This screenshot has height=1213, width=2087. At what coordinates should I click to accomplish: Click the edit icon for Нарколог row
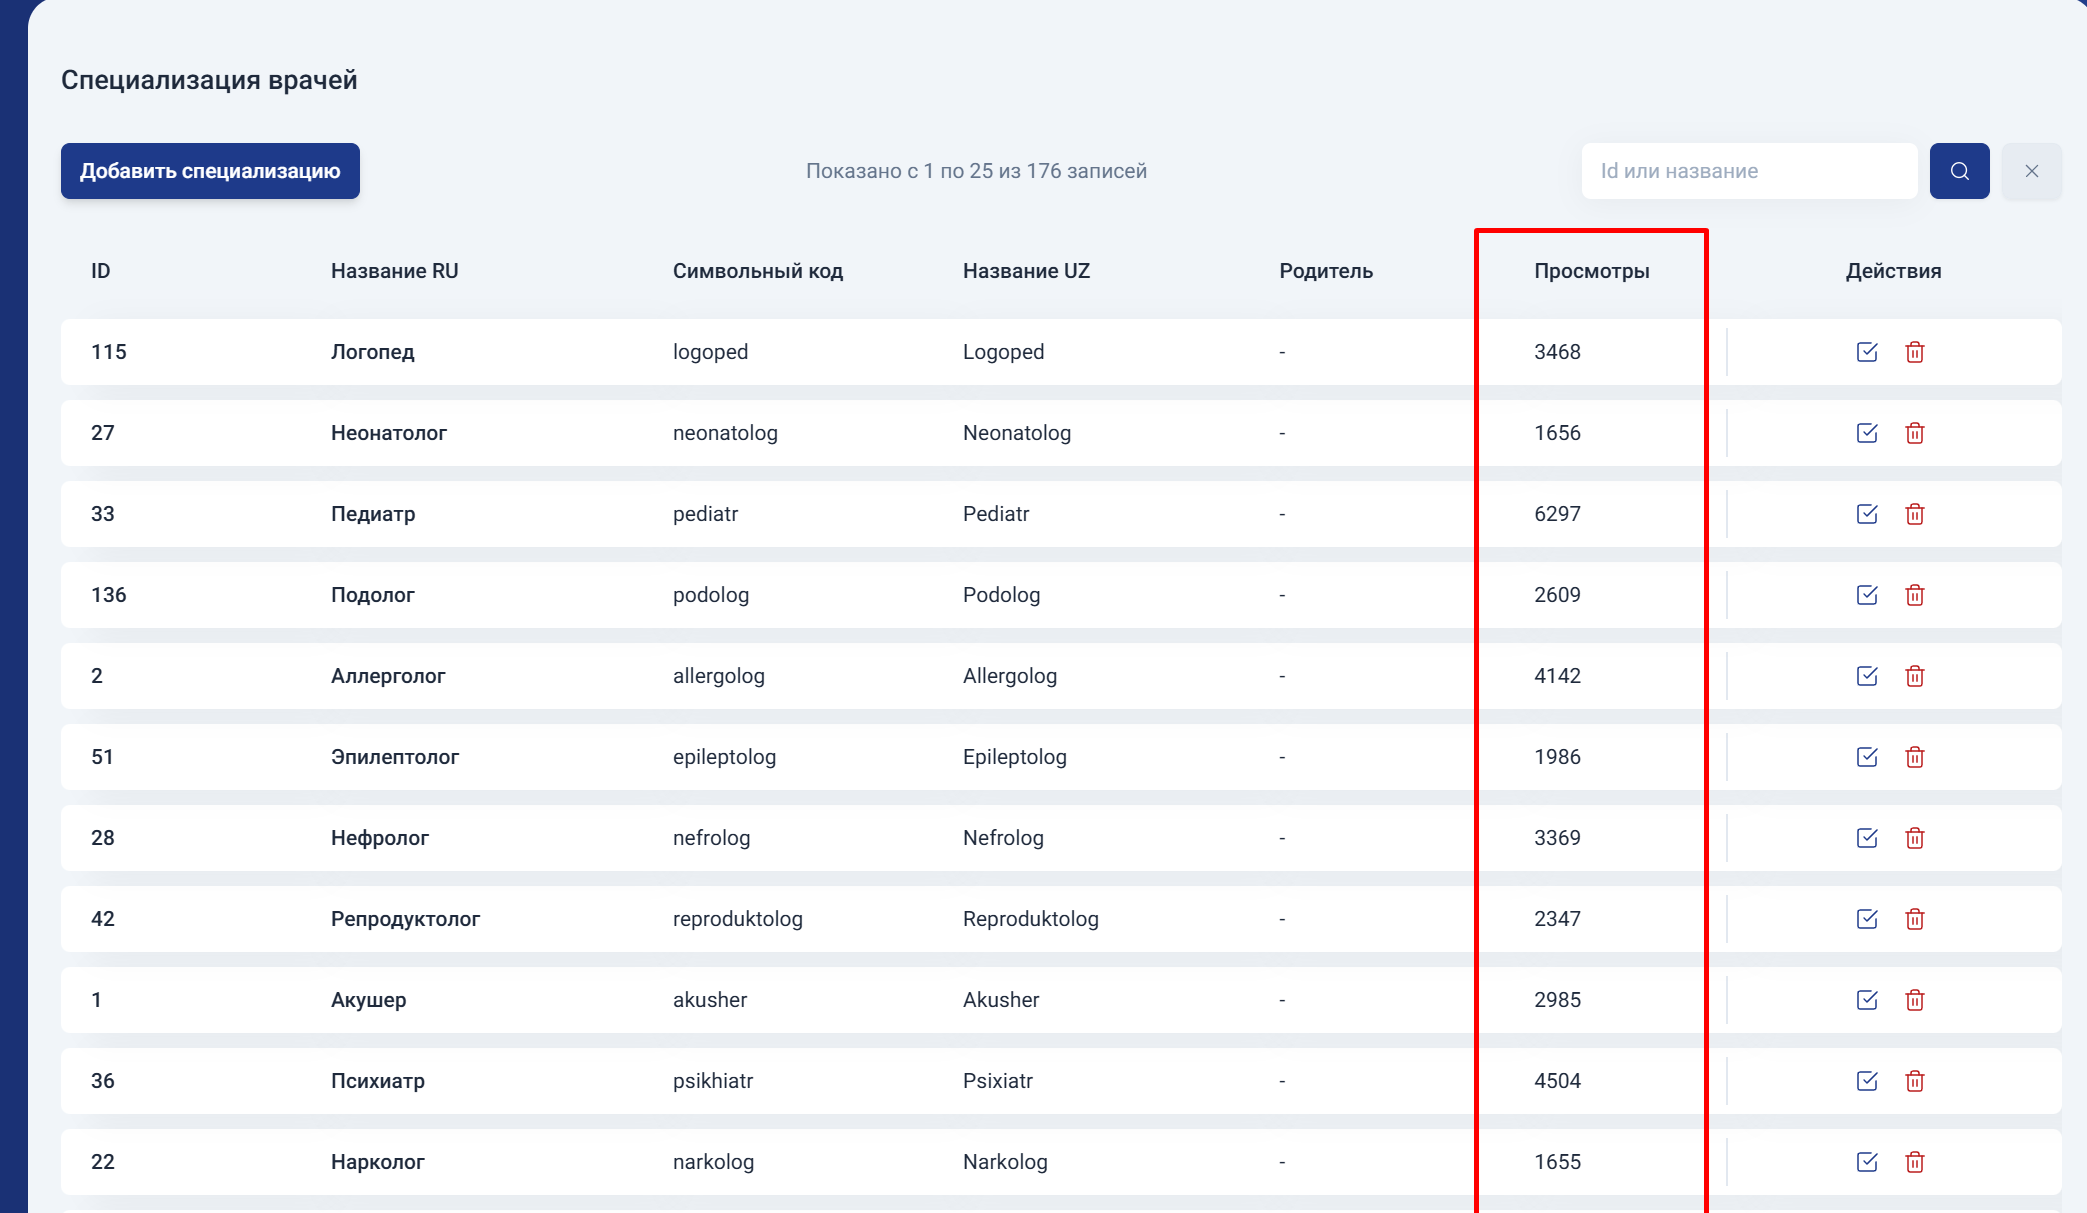click(1866, 1162)
